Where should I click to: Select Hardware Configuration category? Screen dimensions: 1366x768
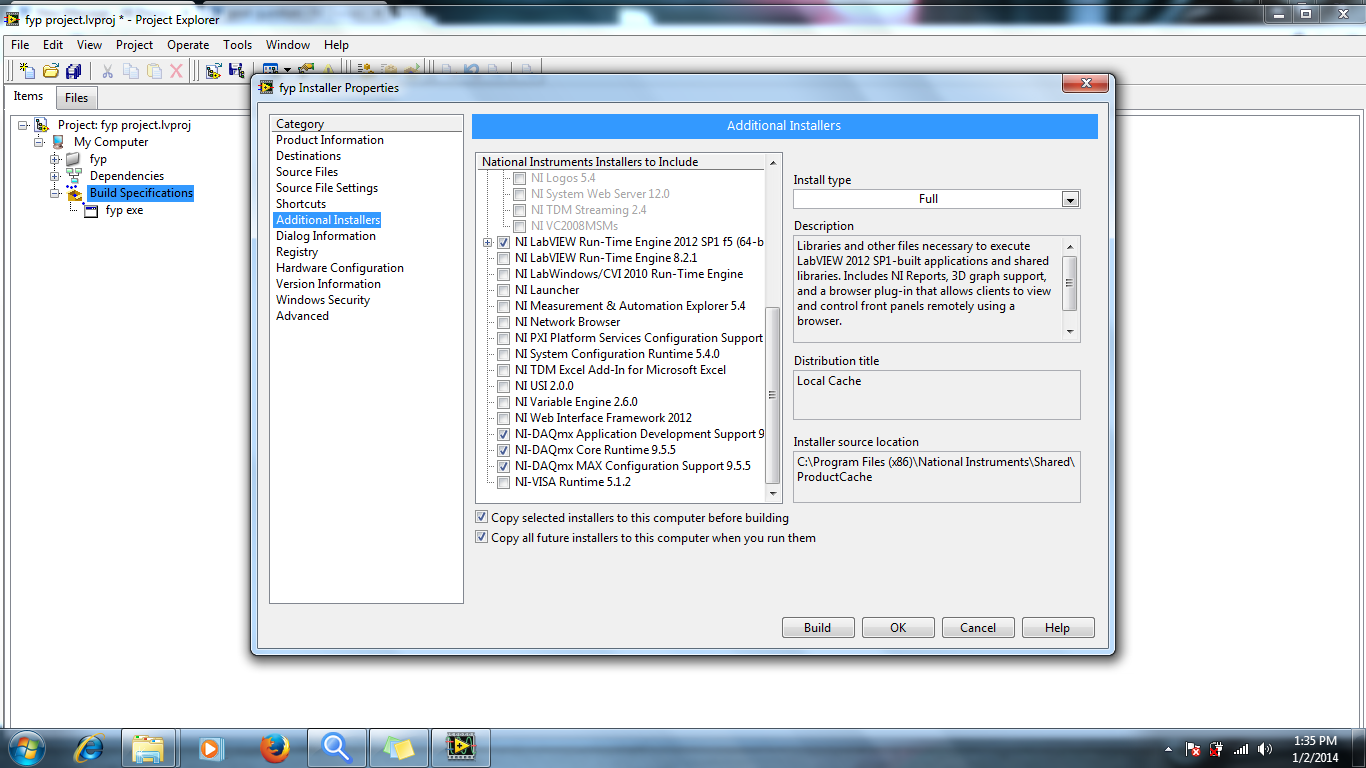pyautogui.click(x=340, y=268)
